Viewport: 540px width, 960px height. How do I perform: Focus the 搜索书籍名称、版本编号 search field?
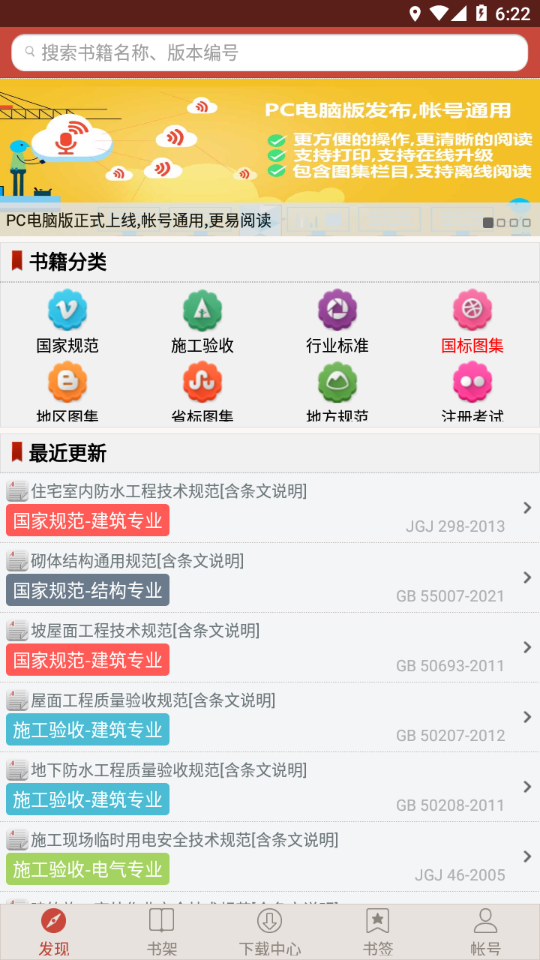tap(269, 53)
